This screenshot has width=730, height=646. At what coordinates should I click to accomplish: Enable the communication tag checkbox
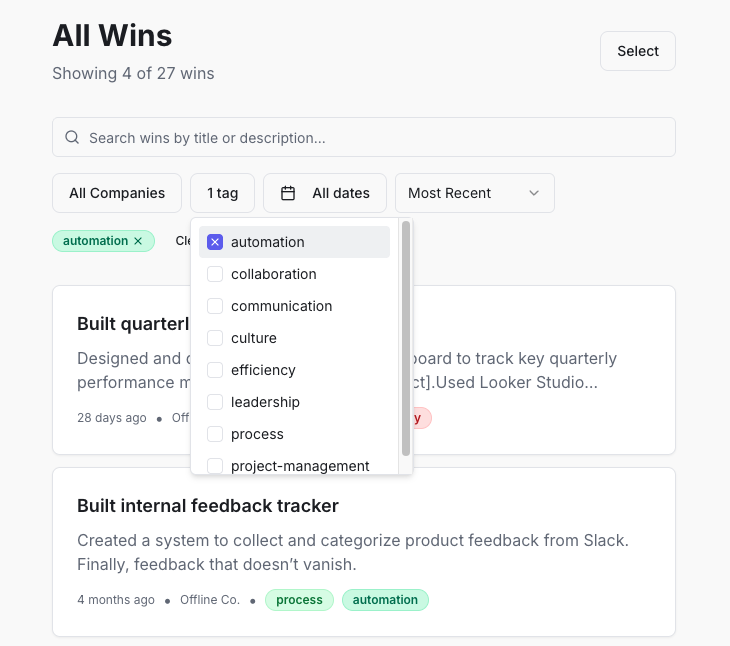pos(215,306)
